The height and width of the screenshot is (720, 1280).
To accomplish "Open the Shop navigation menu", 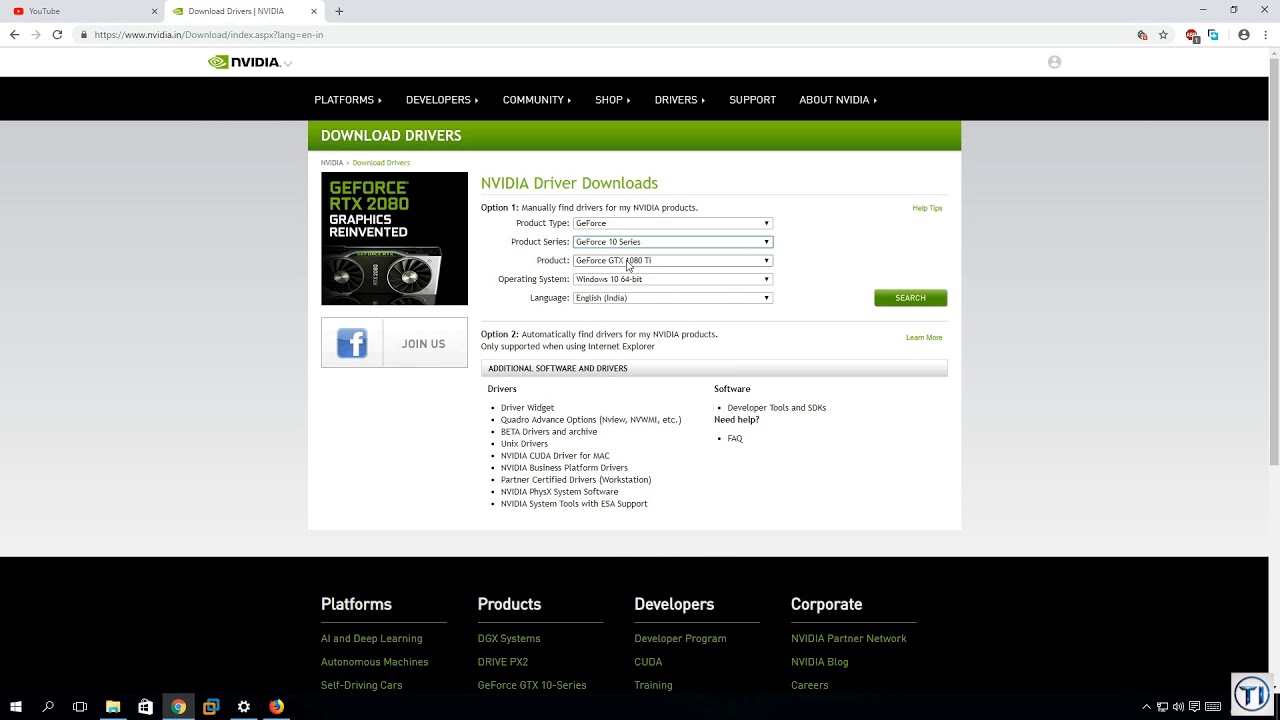I will pos(613,100).
